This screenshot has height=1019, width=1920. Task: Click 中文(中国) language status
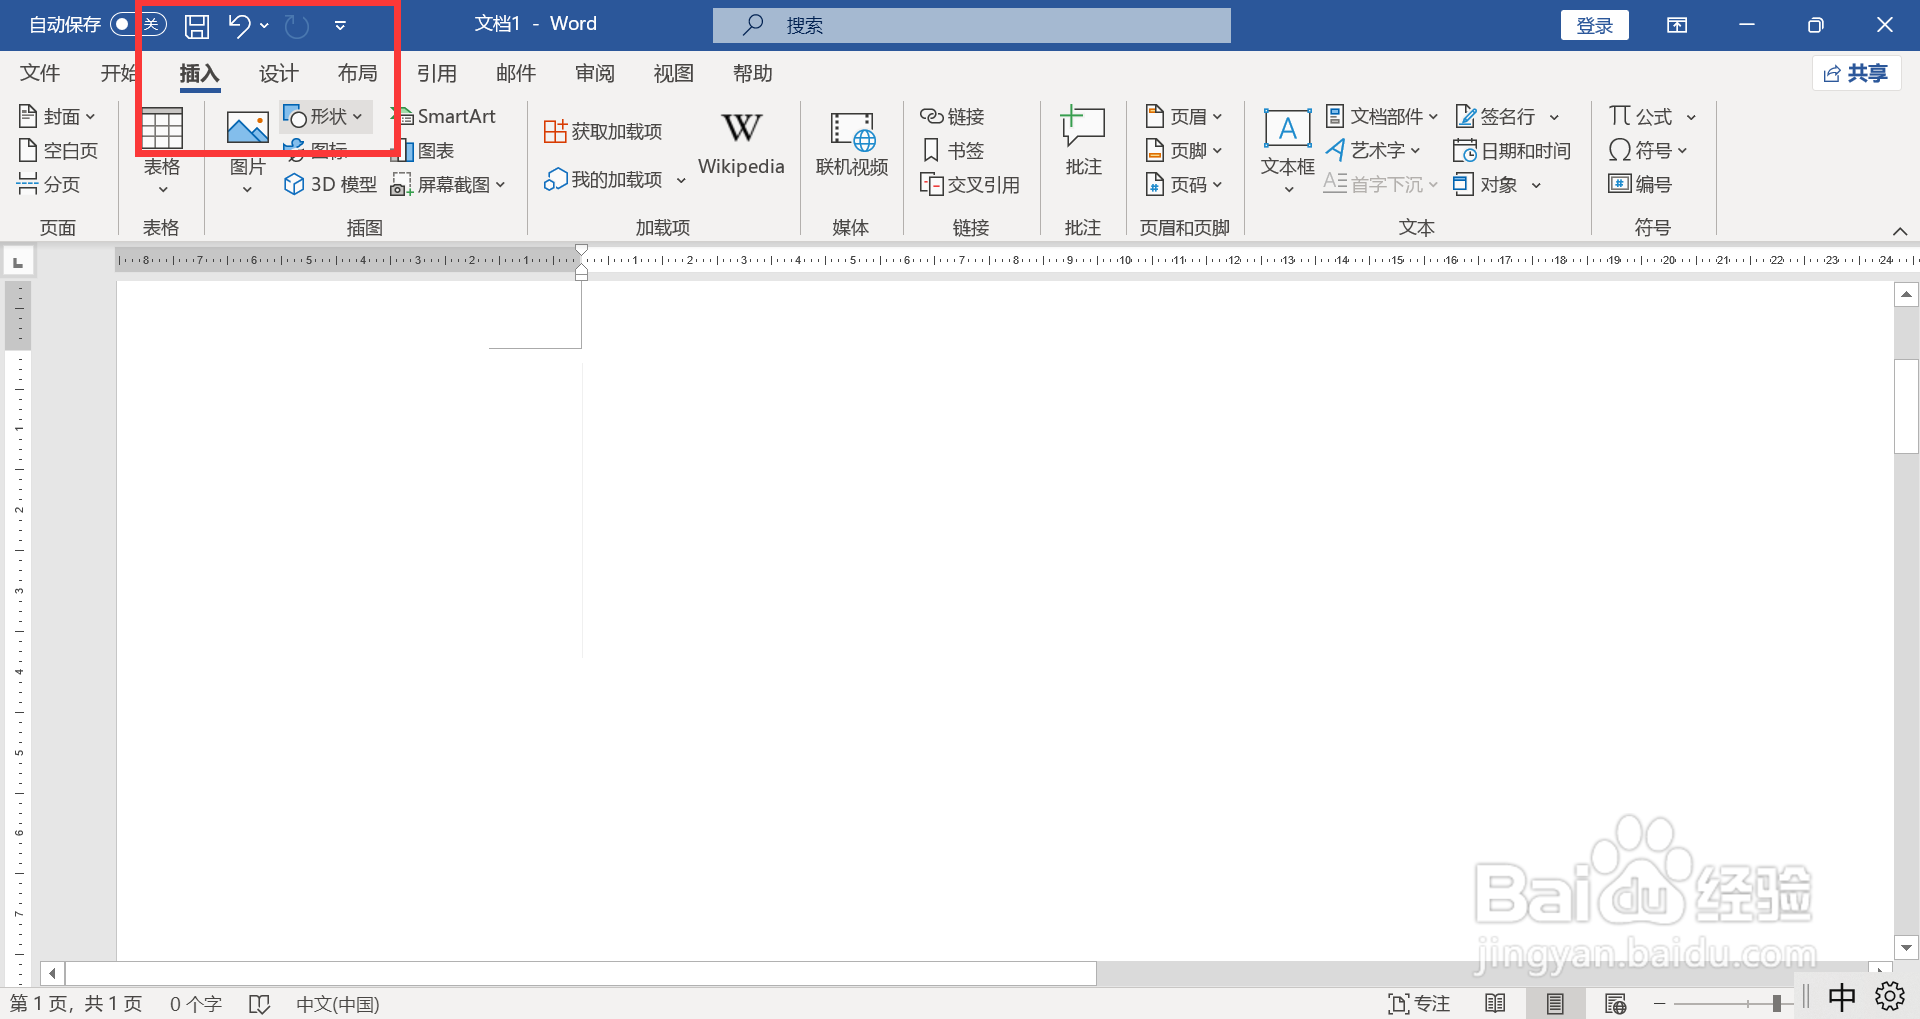point(338,1004)
